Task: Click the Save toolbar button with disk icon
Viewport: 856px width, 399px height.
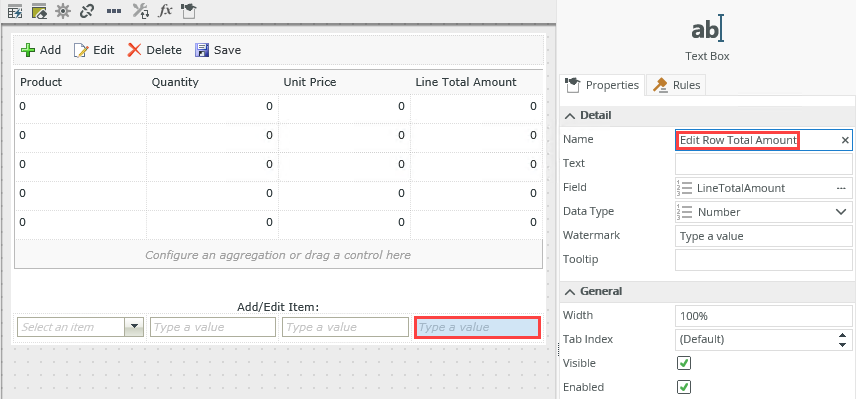Action: click(x=218, y=50)
